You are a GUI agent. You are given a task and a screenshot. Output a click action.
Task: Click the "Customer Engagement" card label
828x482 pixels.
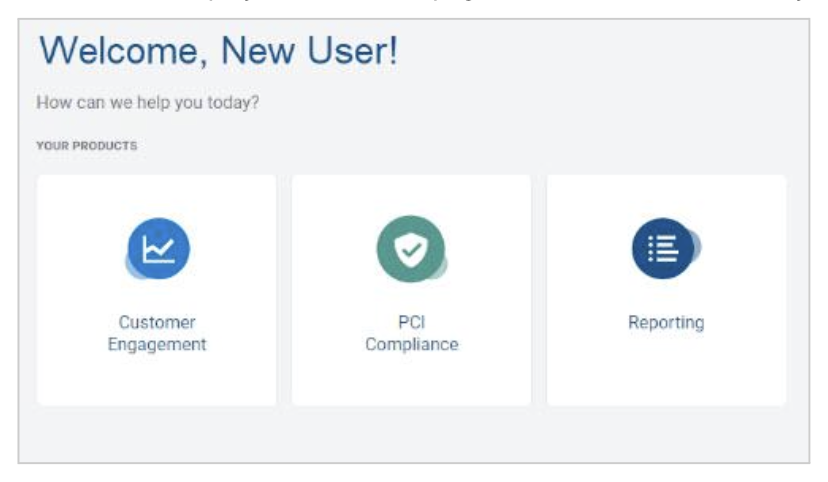coord(157,334)
